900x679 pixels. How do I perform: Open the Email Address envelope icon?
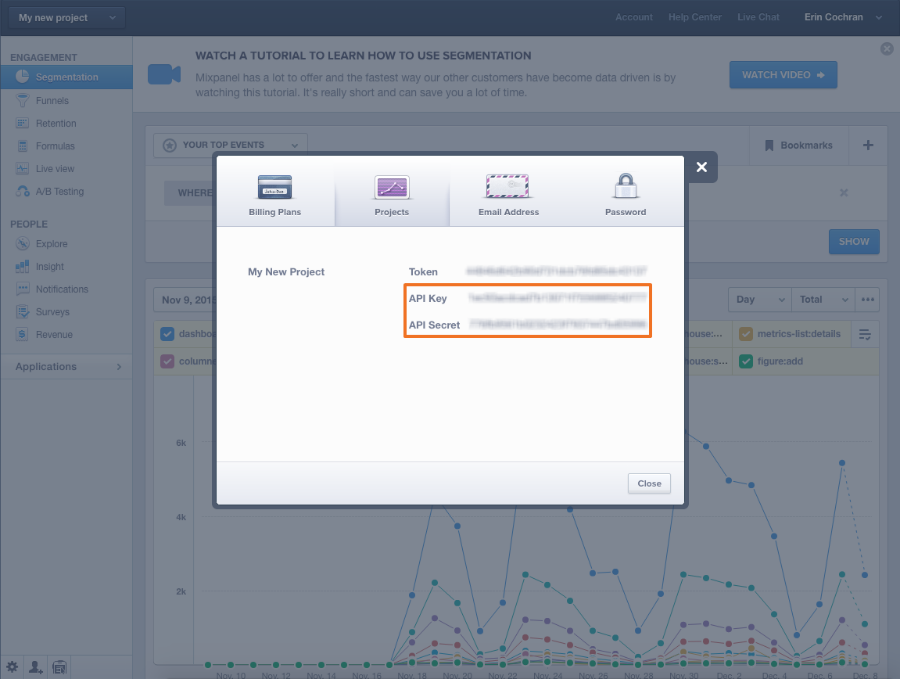508,187
